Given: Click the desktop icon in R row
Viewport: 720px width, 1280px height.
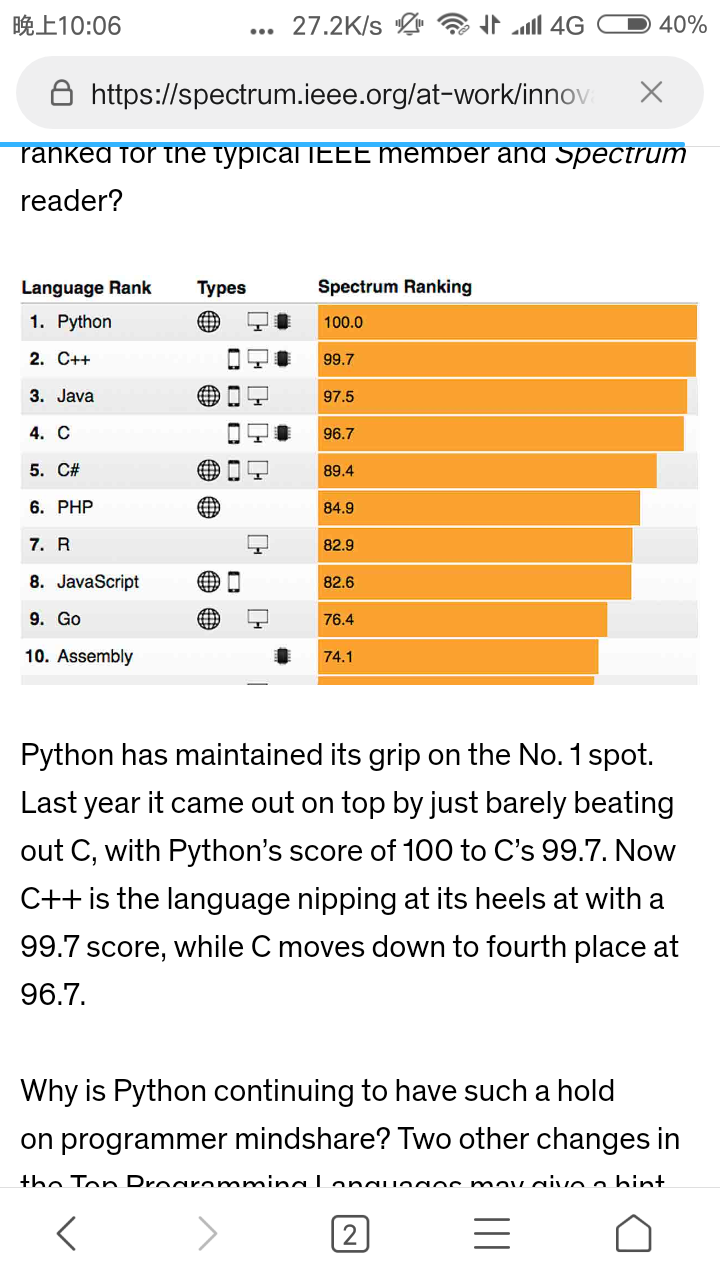Looking at the screenshot, I should pos(258,545).
